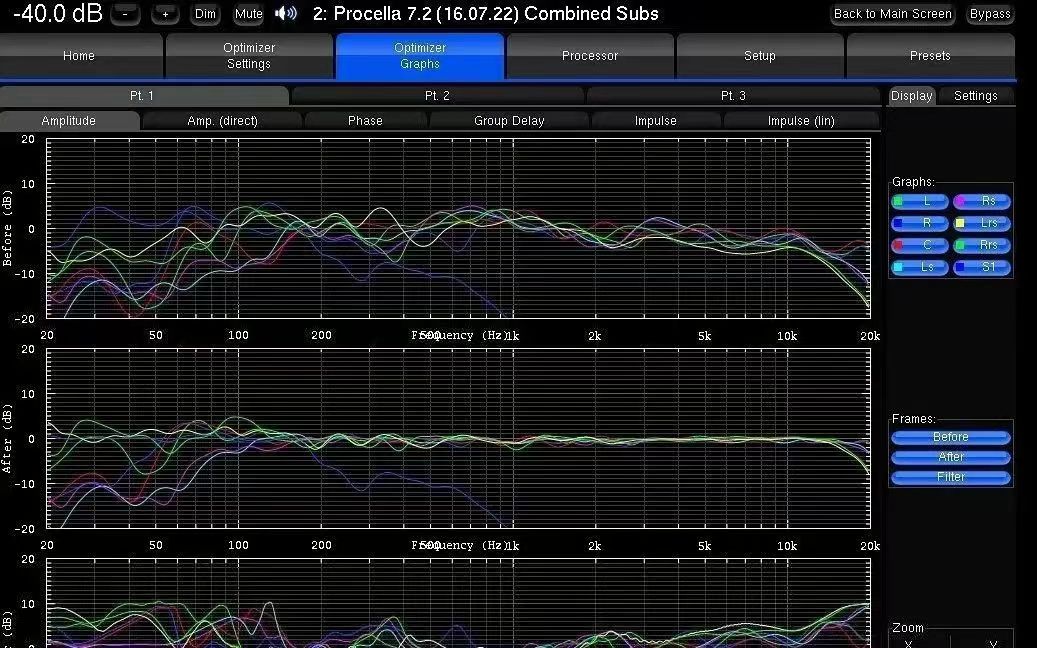Open the Presets tab

tap(930, 56)
